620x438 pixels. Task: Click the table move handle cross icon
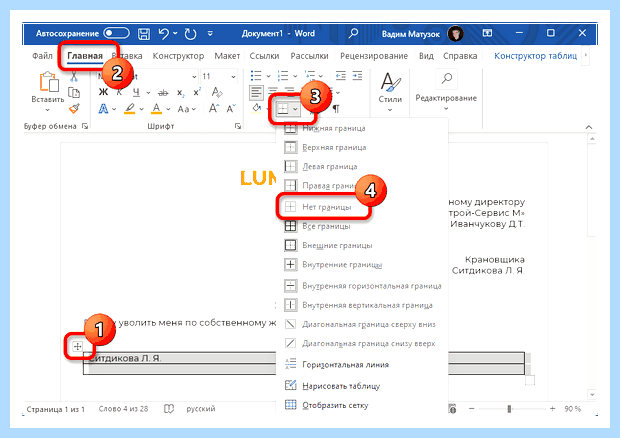pos(78,346)
